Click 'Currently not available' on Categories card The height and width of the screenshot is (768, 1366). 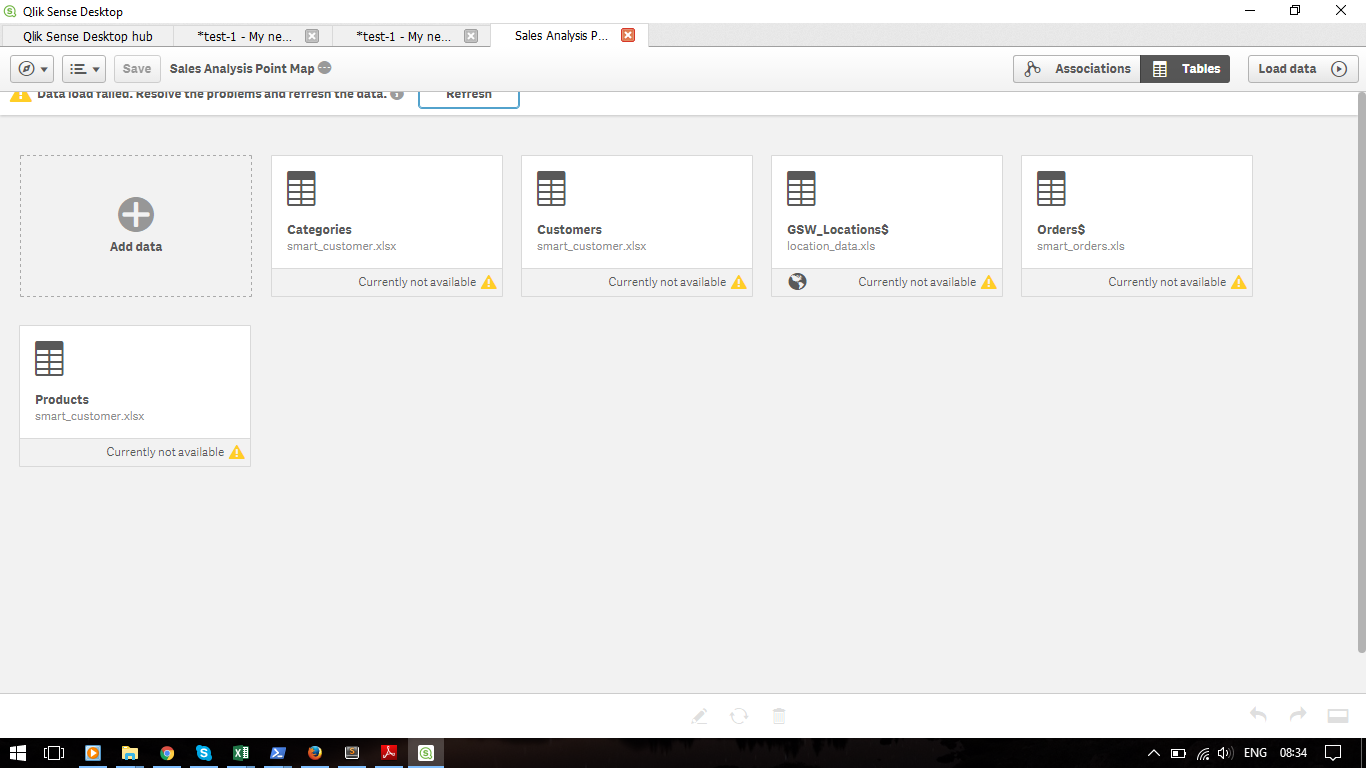pyautogui.click(x=417, y=282)
